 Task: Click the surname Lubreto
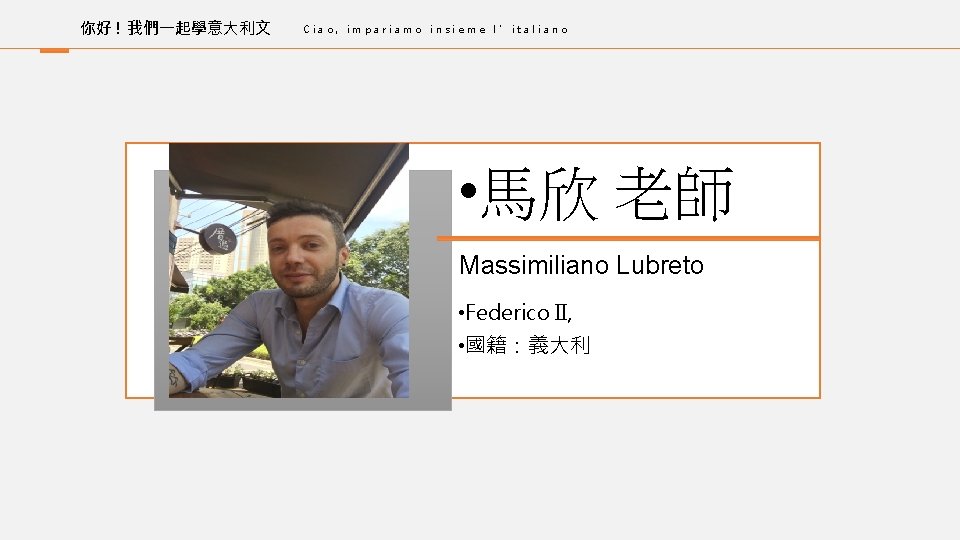660,265
